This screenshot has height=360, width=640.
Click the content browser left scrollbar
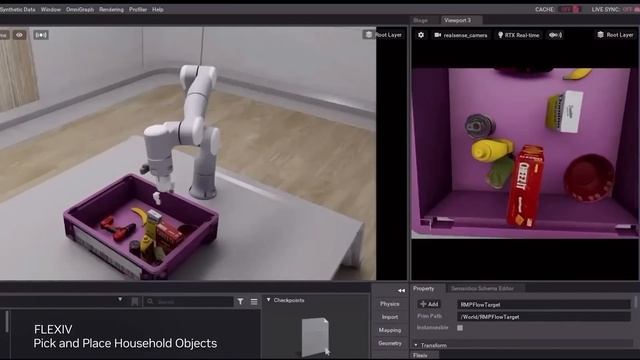pyautogui.click(x=7, y=322)
